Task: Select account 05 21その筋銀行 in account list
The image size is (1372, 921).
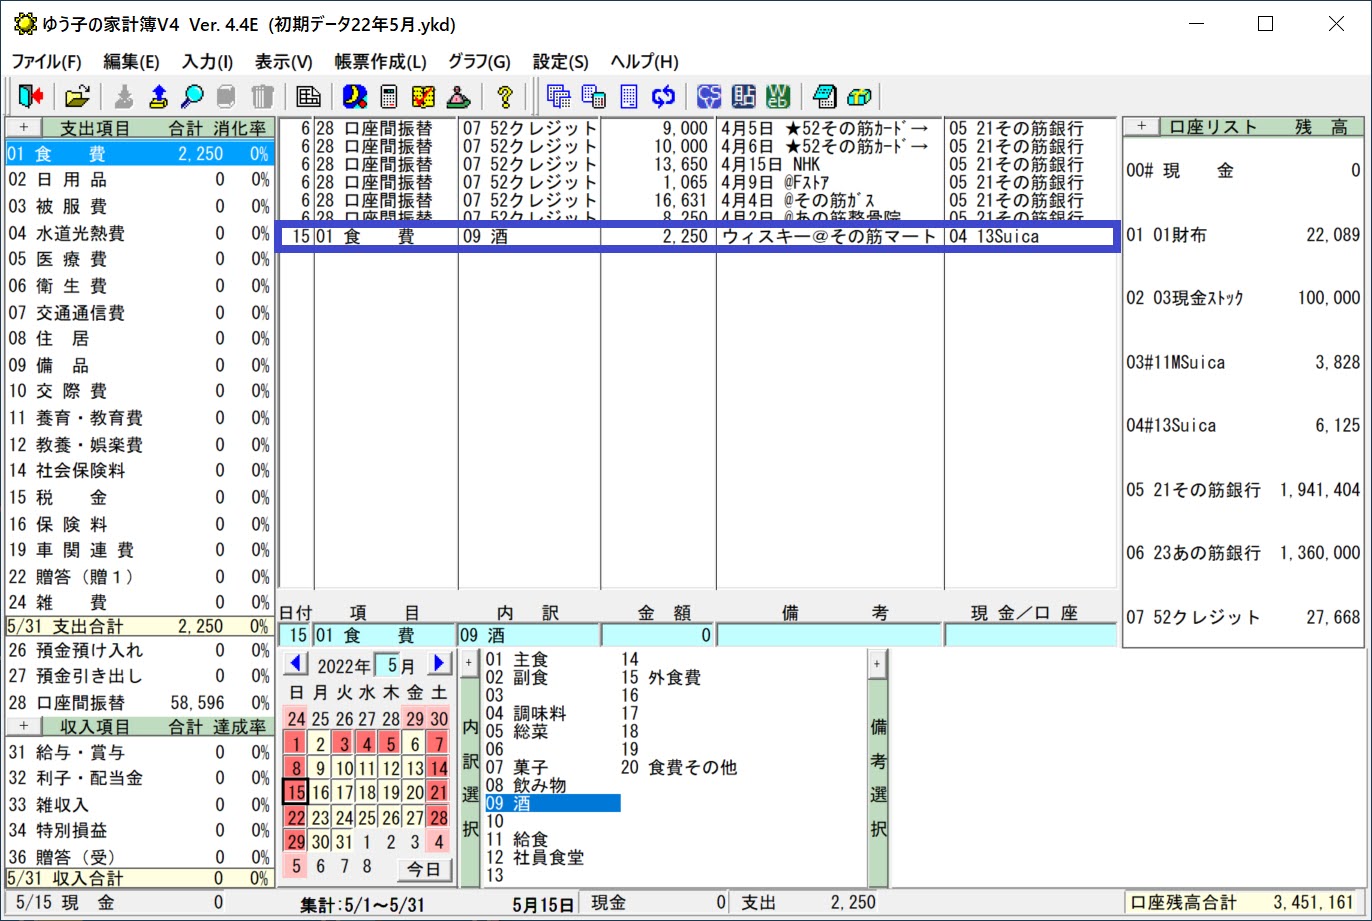Action: (x=1243, y=490)
